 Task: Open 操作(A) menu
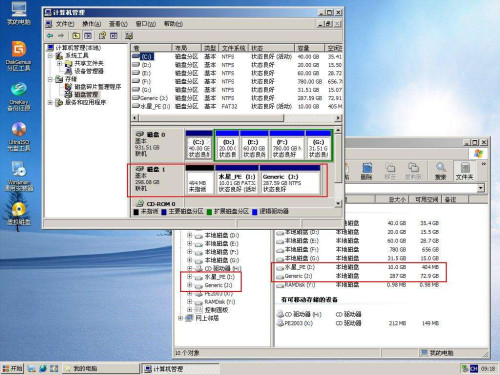92,24
